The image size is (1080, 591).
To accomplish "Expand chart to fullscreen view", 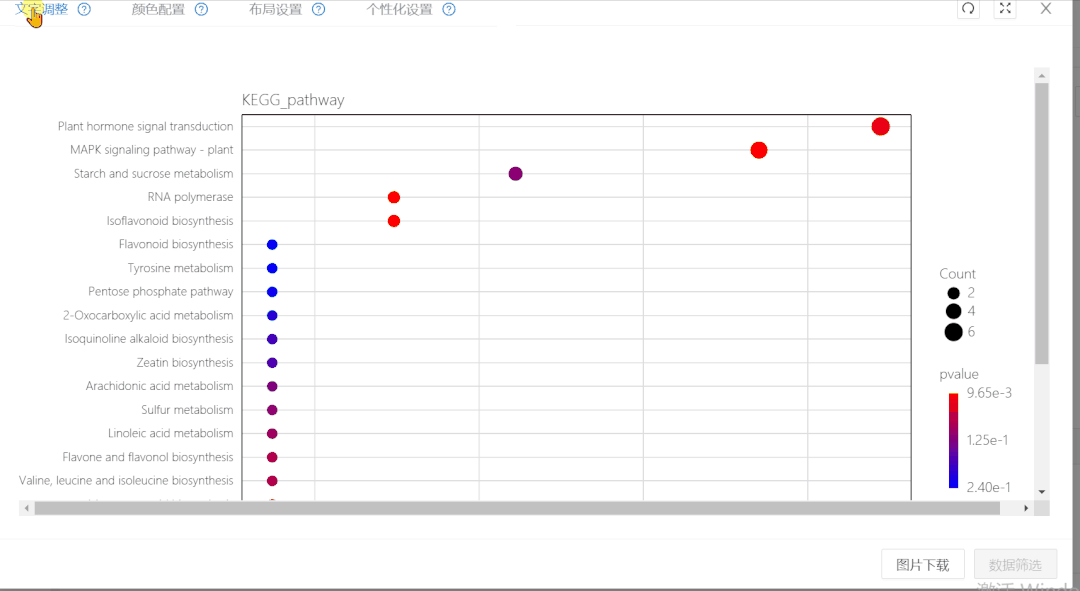I will click(1005, 9).
